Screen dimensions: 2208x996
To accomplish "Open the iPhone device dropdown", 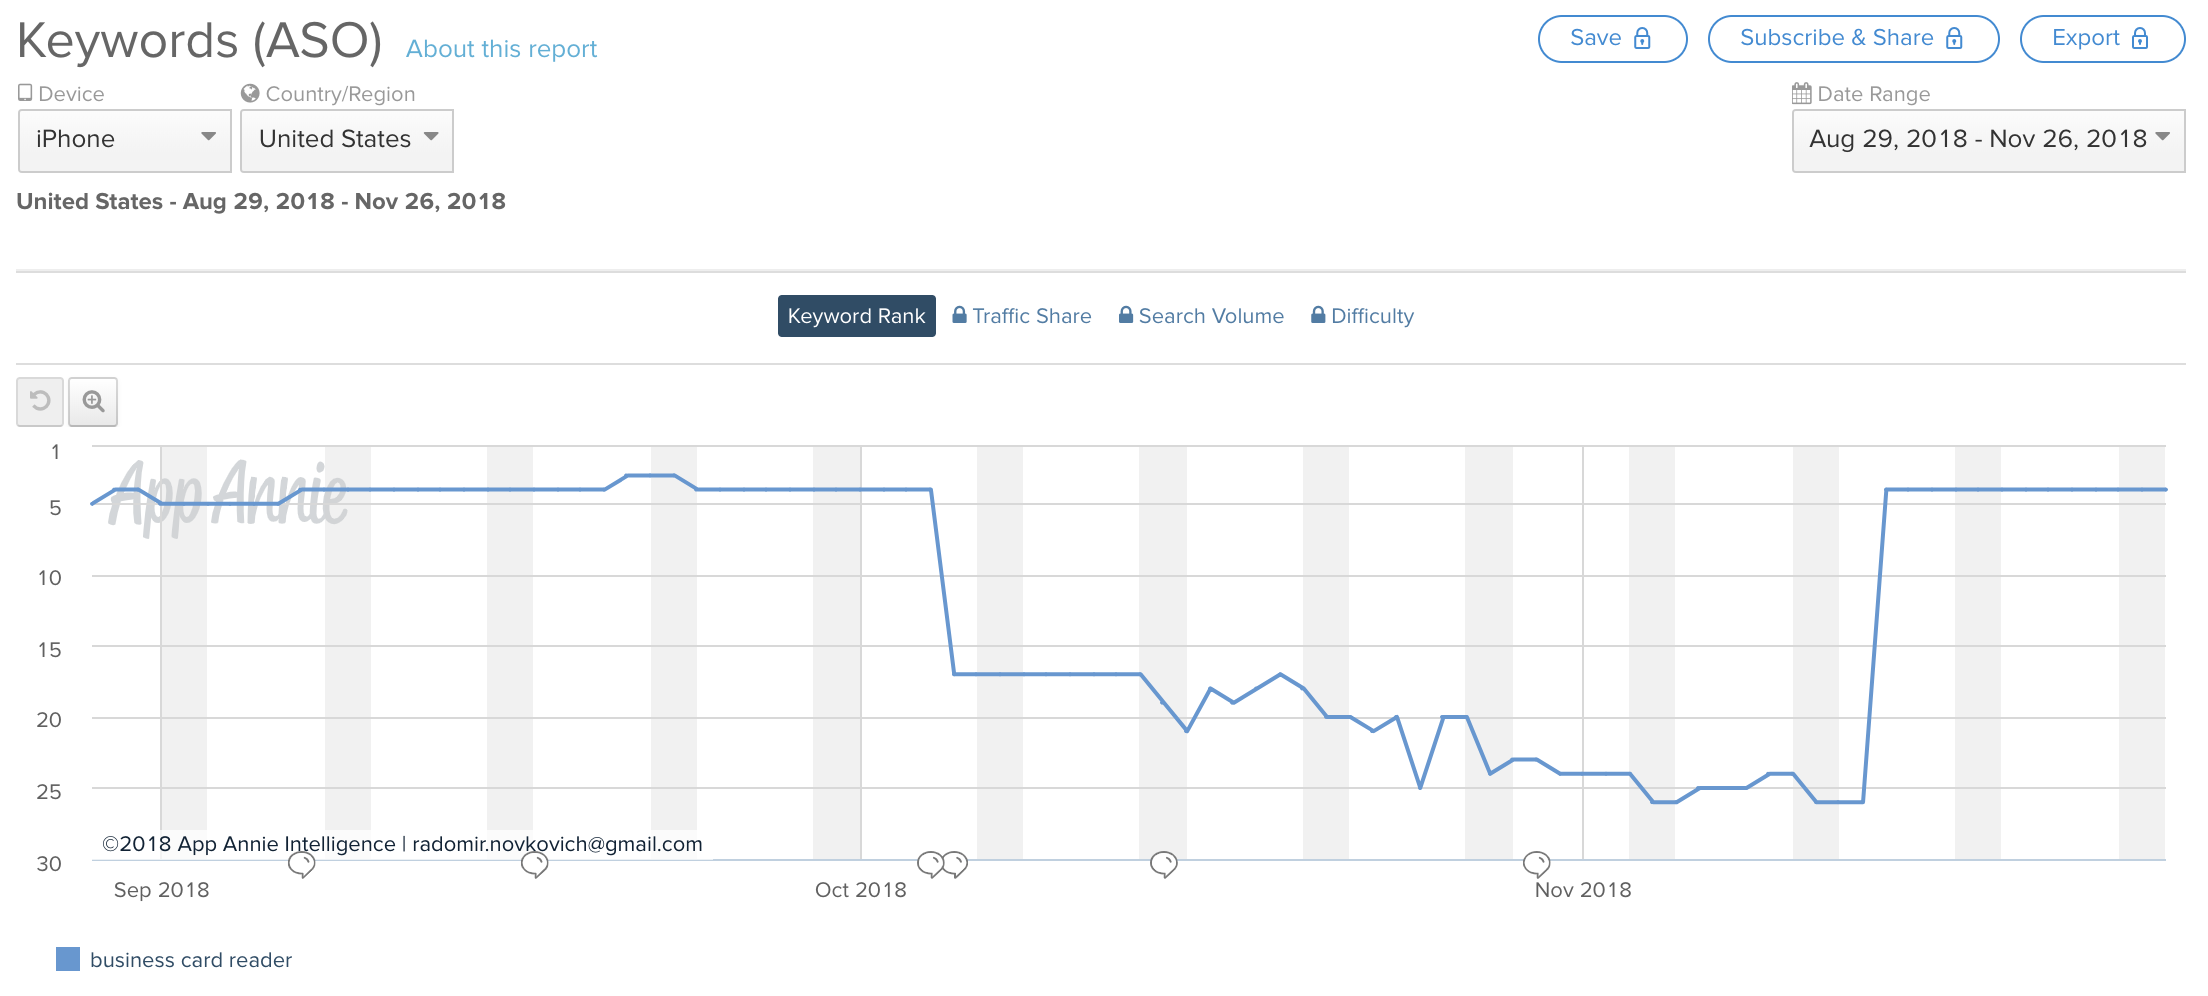I will pos(125,140).
